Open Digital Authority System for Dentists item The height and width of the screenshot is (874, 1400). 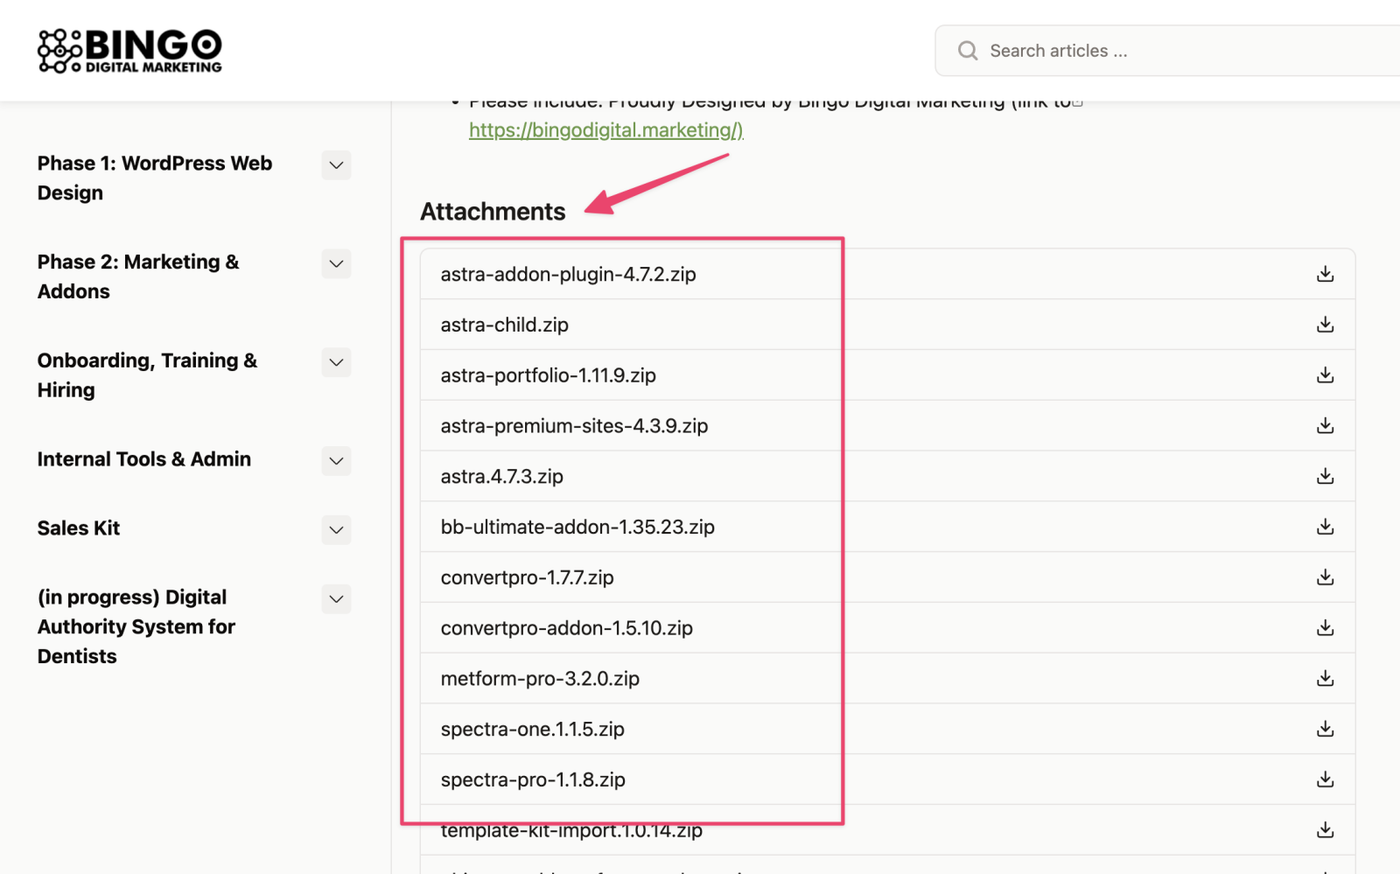pyautogui.click(x=136, y=626)
